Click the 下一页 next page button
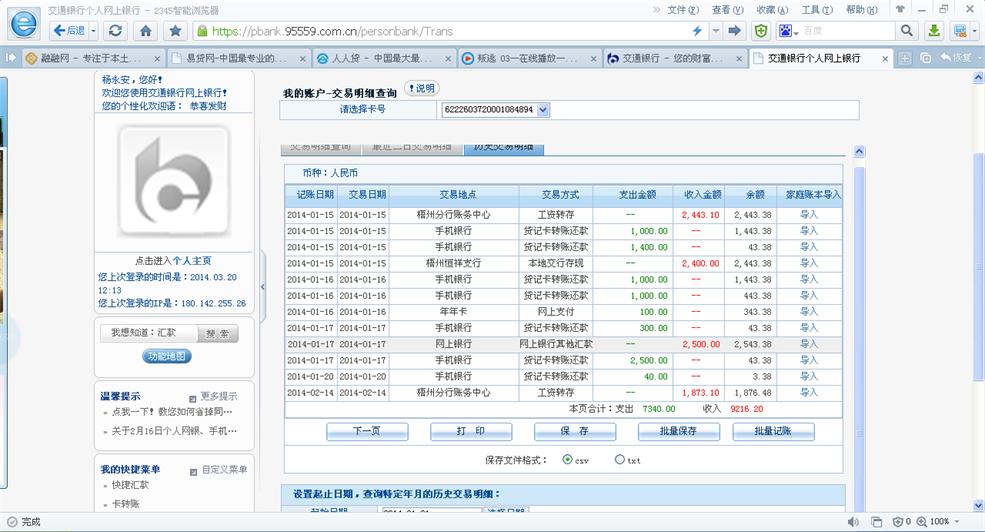This screenshot has width=985, height=532. (367, 432)
